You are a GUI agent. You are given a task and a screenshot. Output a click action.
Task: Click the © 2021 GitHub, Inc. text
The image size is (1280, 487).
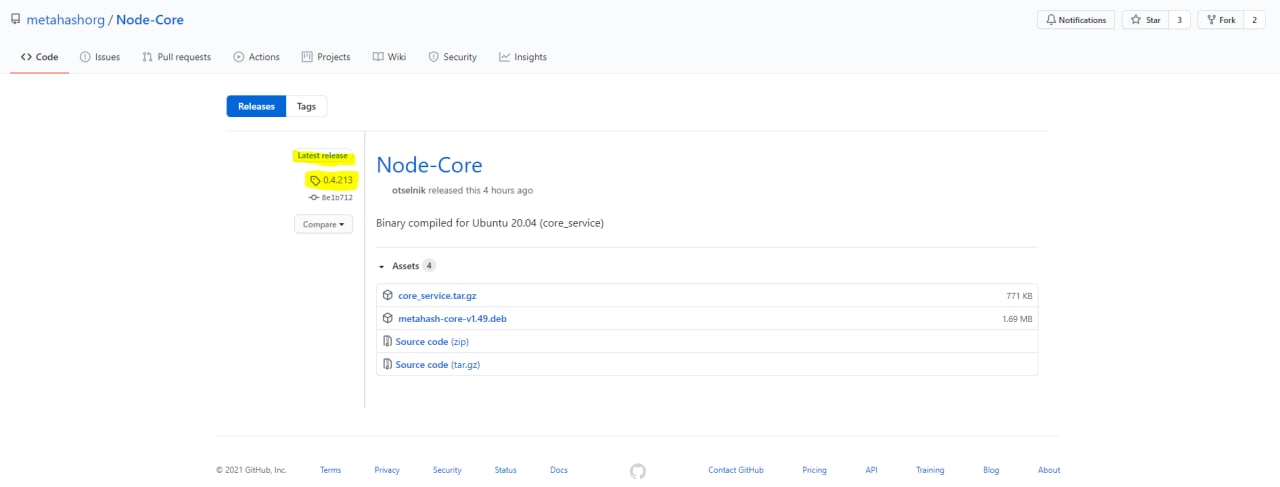[x=251, y=470]
